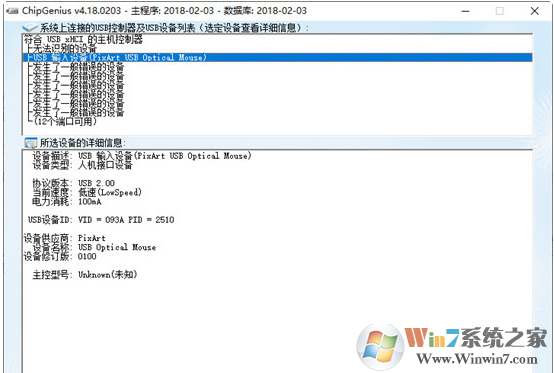Viewport: 554px width, 373px height.
Task: Click the 当前速度: 低速(LowSpeed) line
Action: click(x=87, y=193)
